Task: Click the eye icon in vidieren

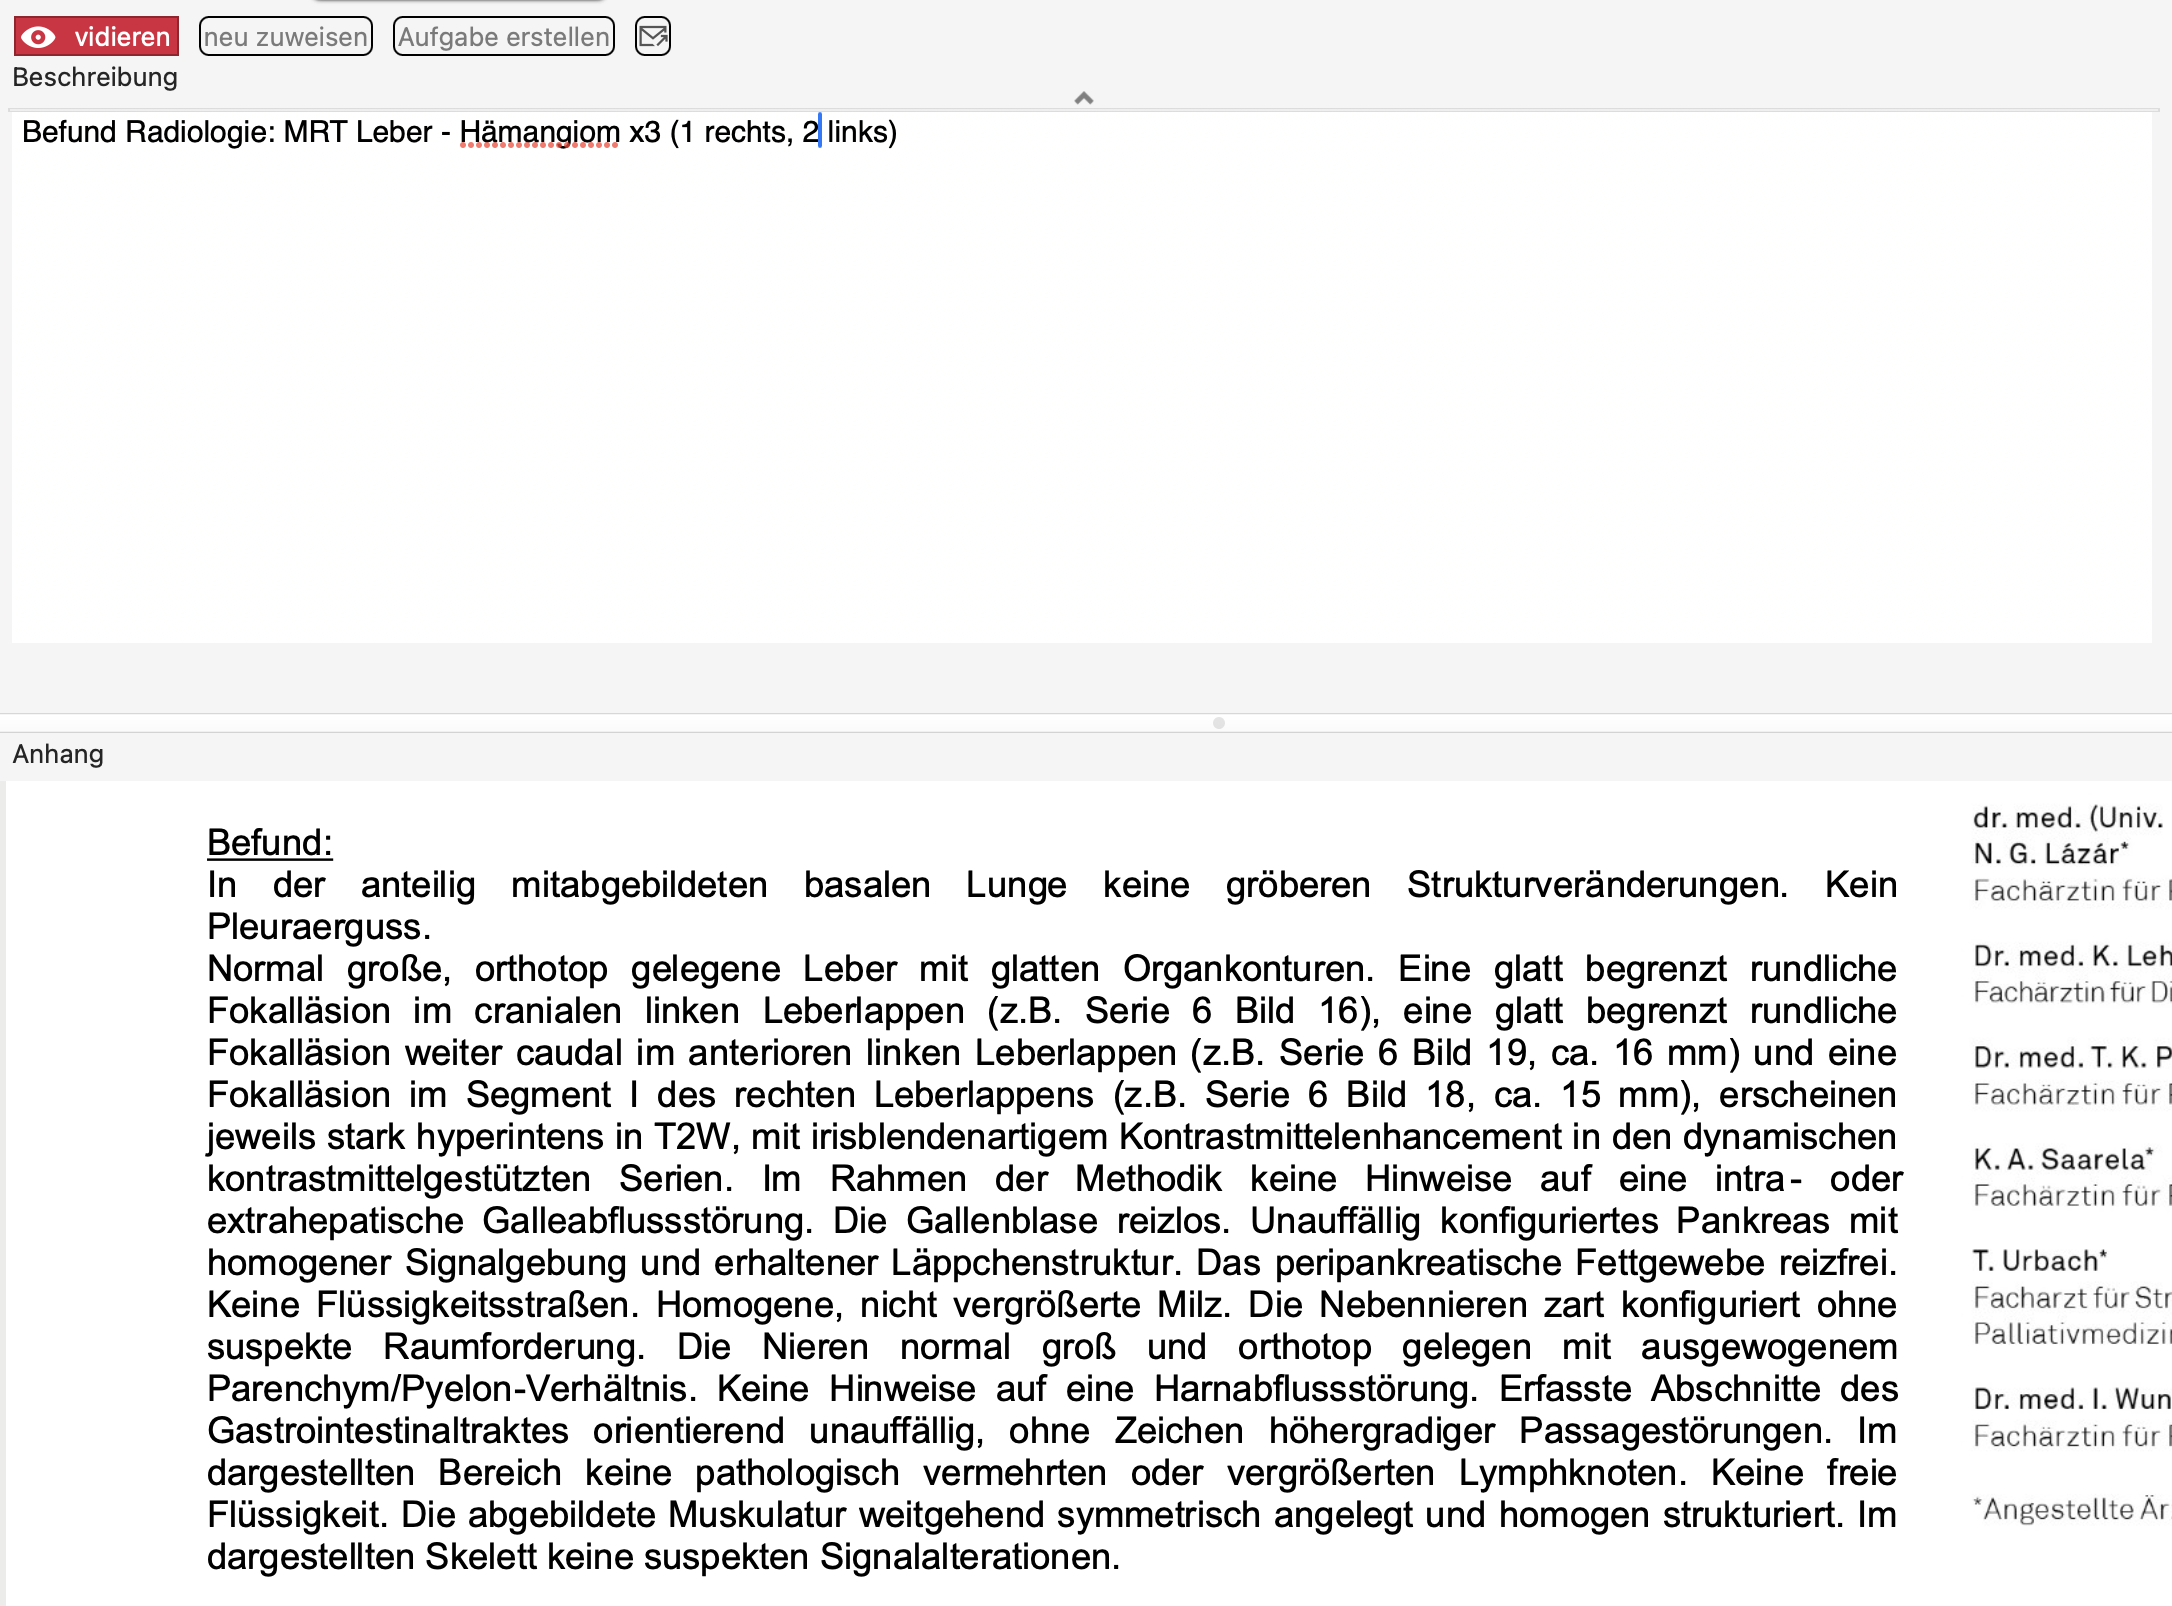Action: [x=39, y=37]
